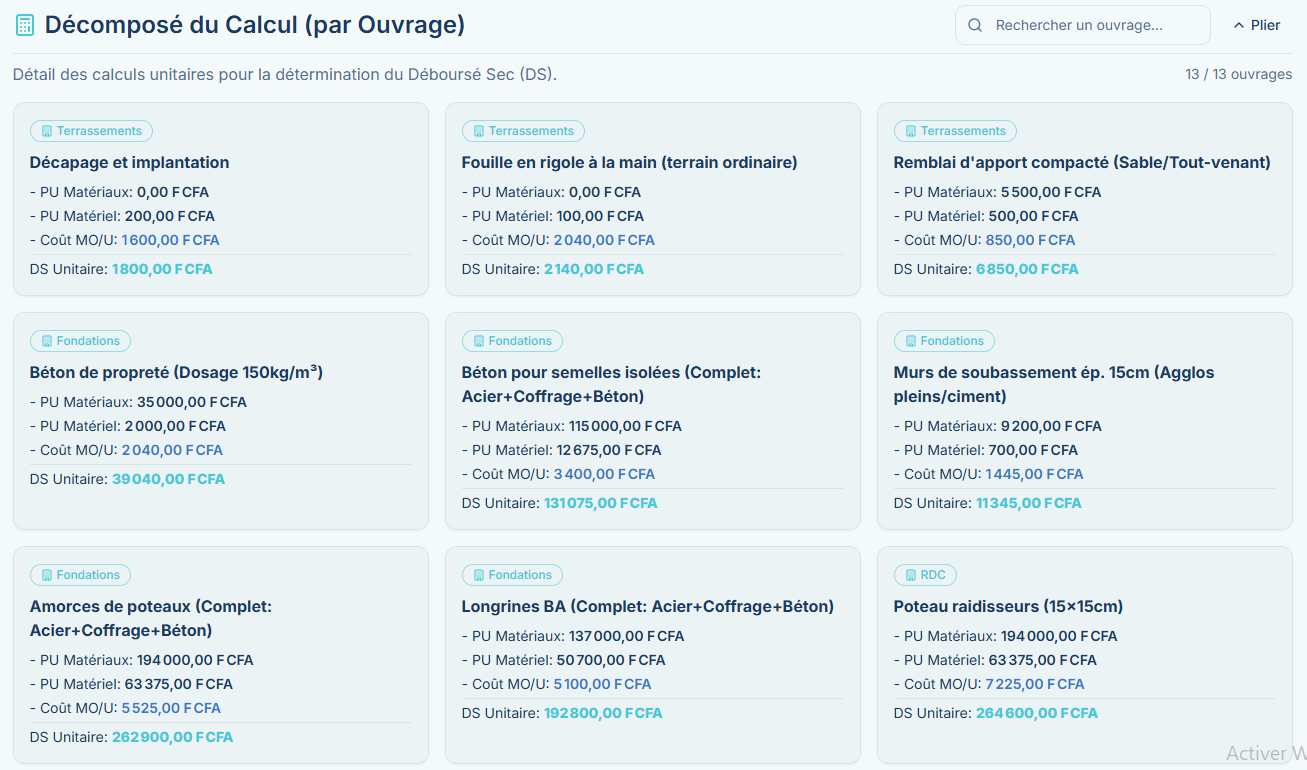
Task: Click the "13 / 13 ouvrages" counter
Action: [1238, 75]
